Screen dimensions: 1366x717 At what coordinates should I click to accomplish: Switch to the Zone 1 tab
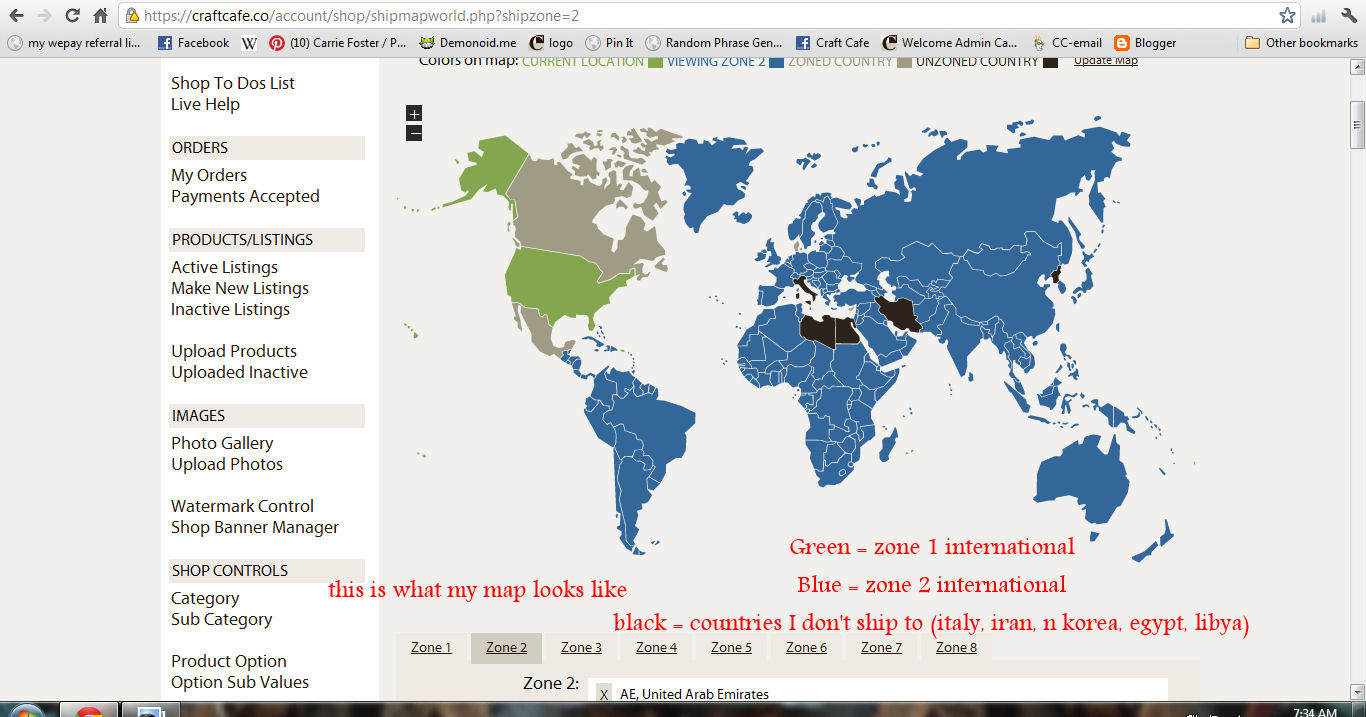click(431, 647)
